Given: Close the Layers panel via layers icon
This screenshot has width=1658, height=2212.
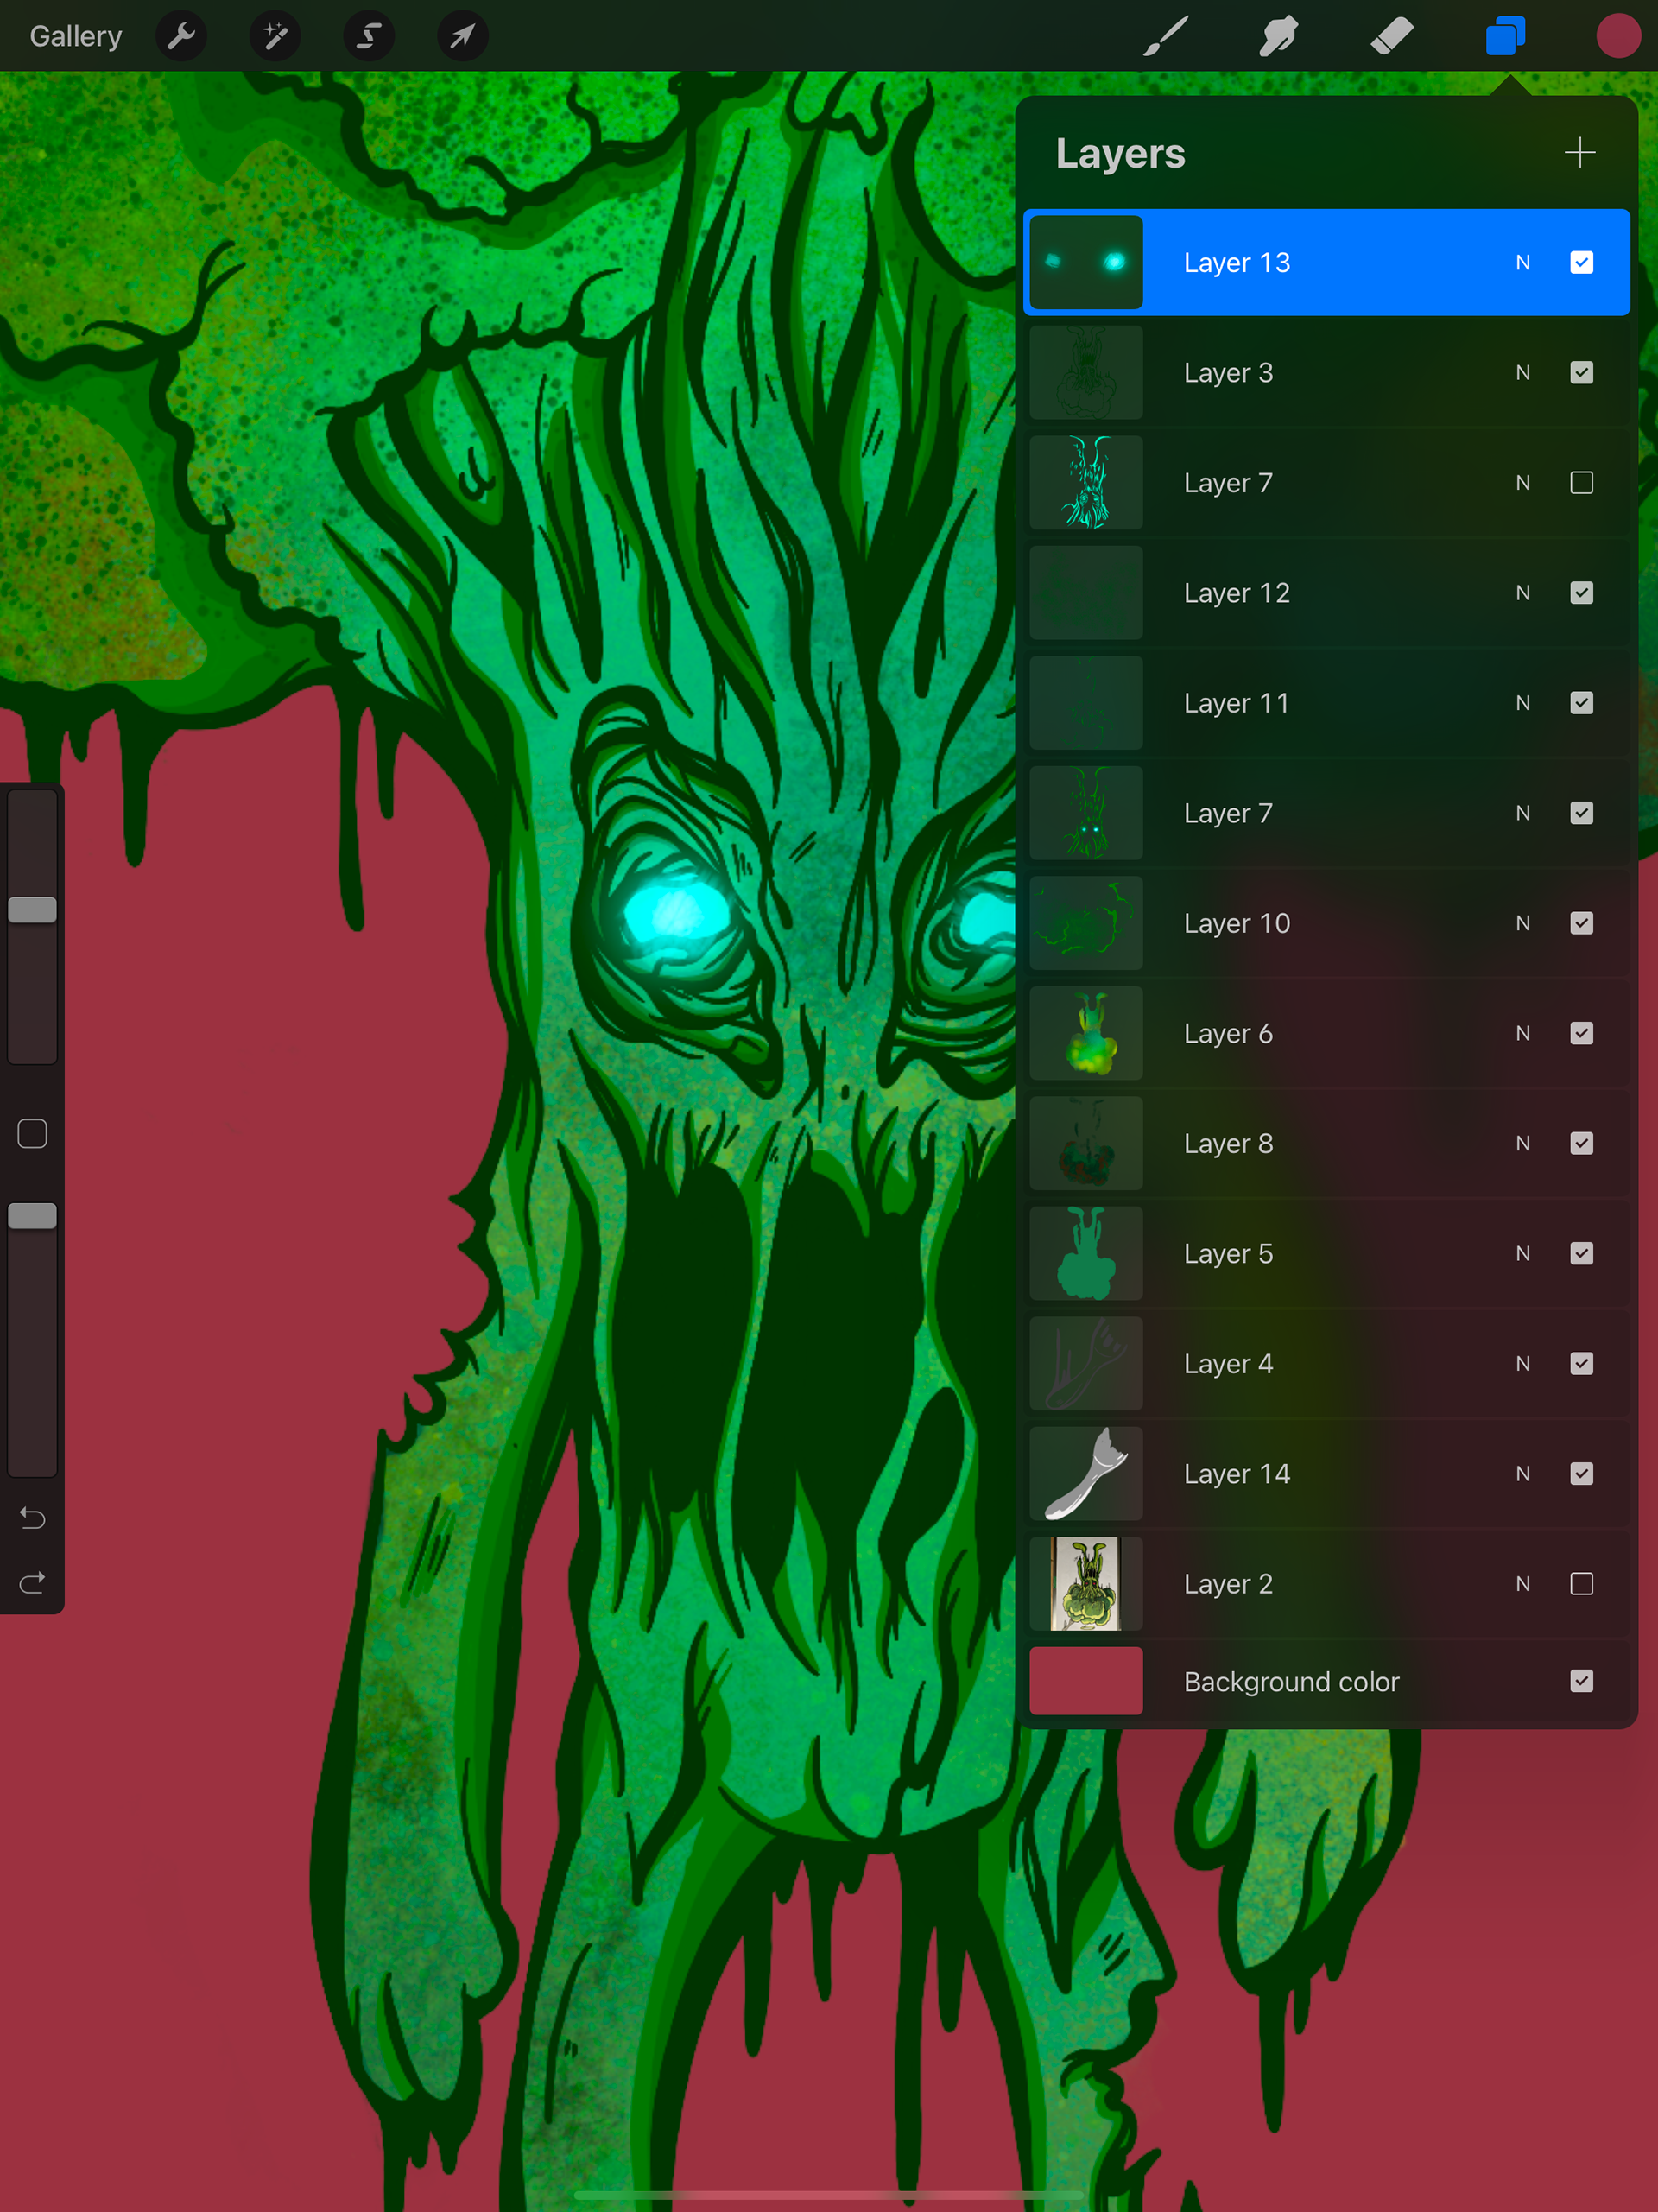Looking at the screenshot, I should pyautogui.click(x=1504, y=37).
